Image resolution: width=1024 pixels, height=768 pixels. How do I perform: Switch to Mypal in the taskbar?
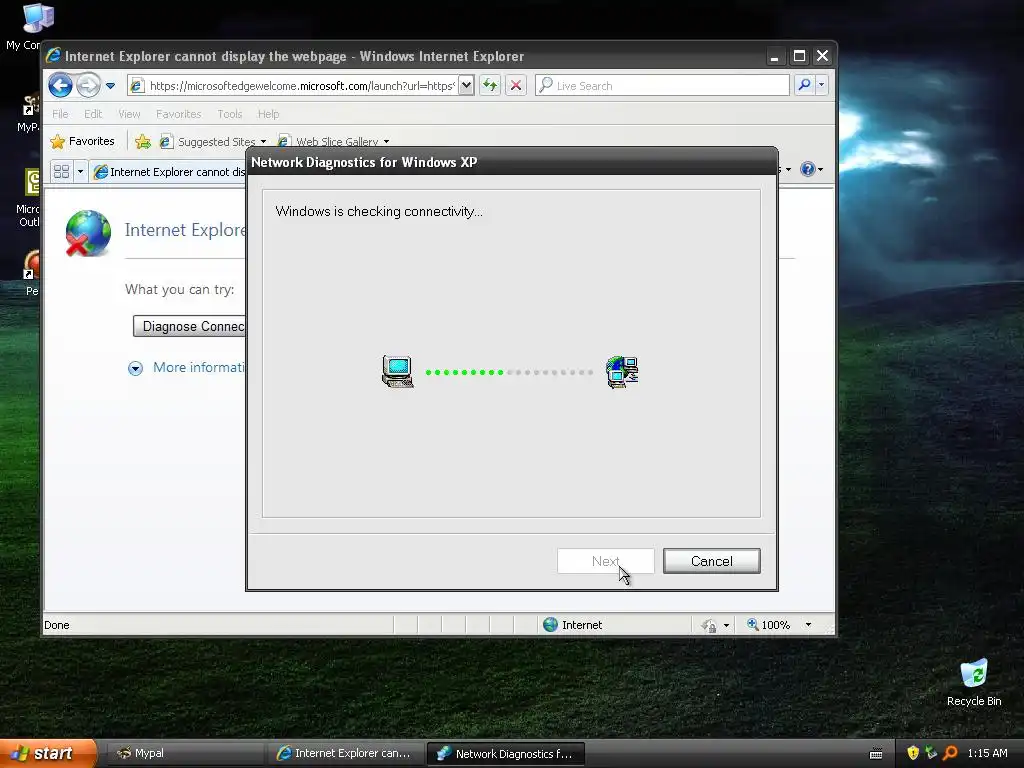pos(184,753)
